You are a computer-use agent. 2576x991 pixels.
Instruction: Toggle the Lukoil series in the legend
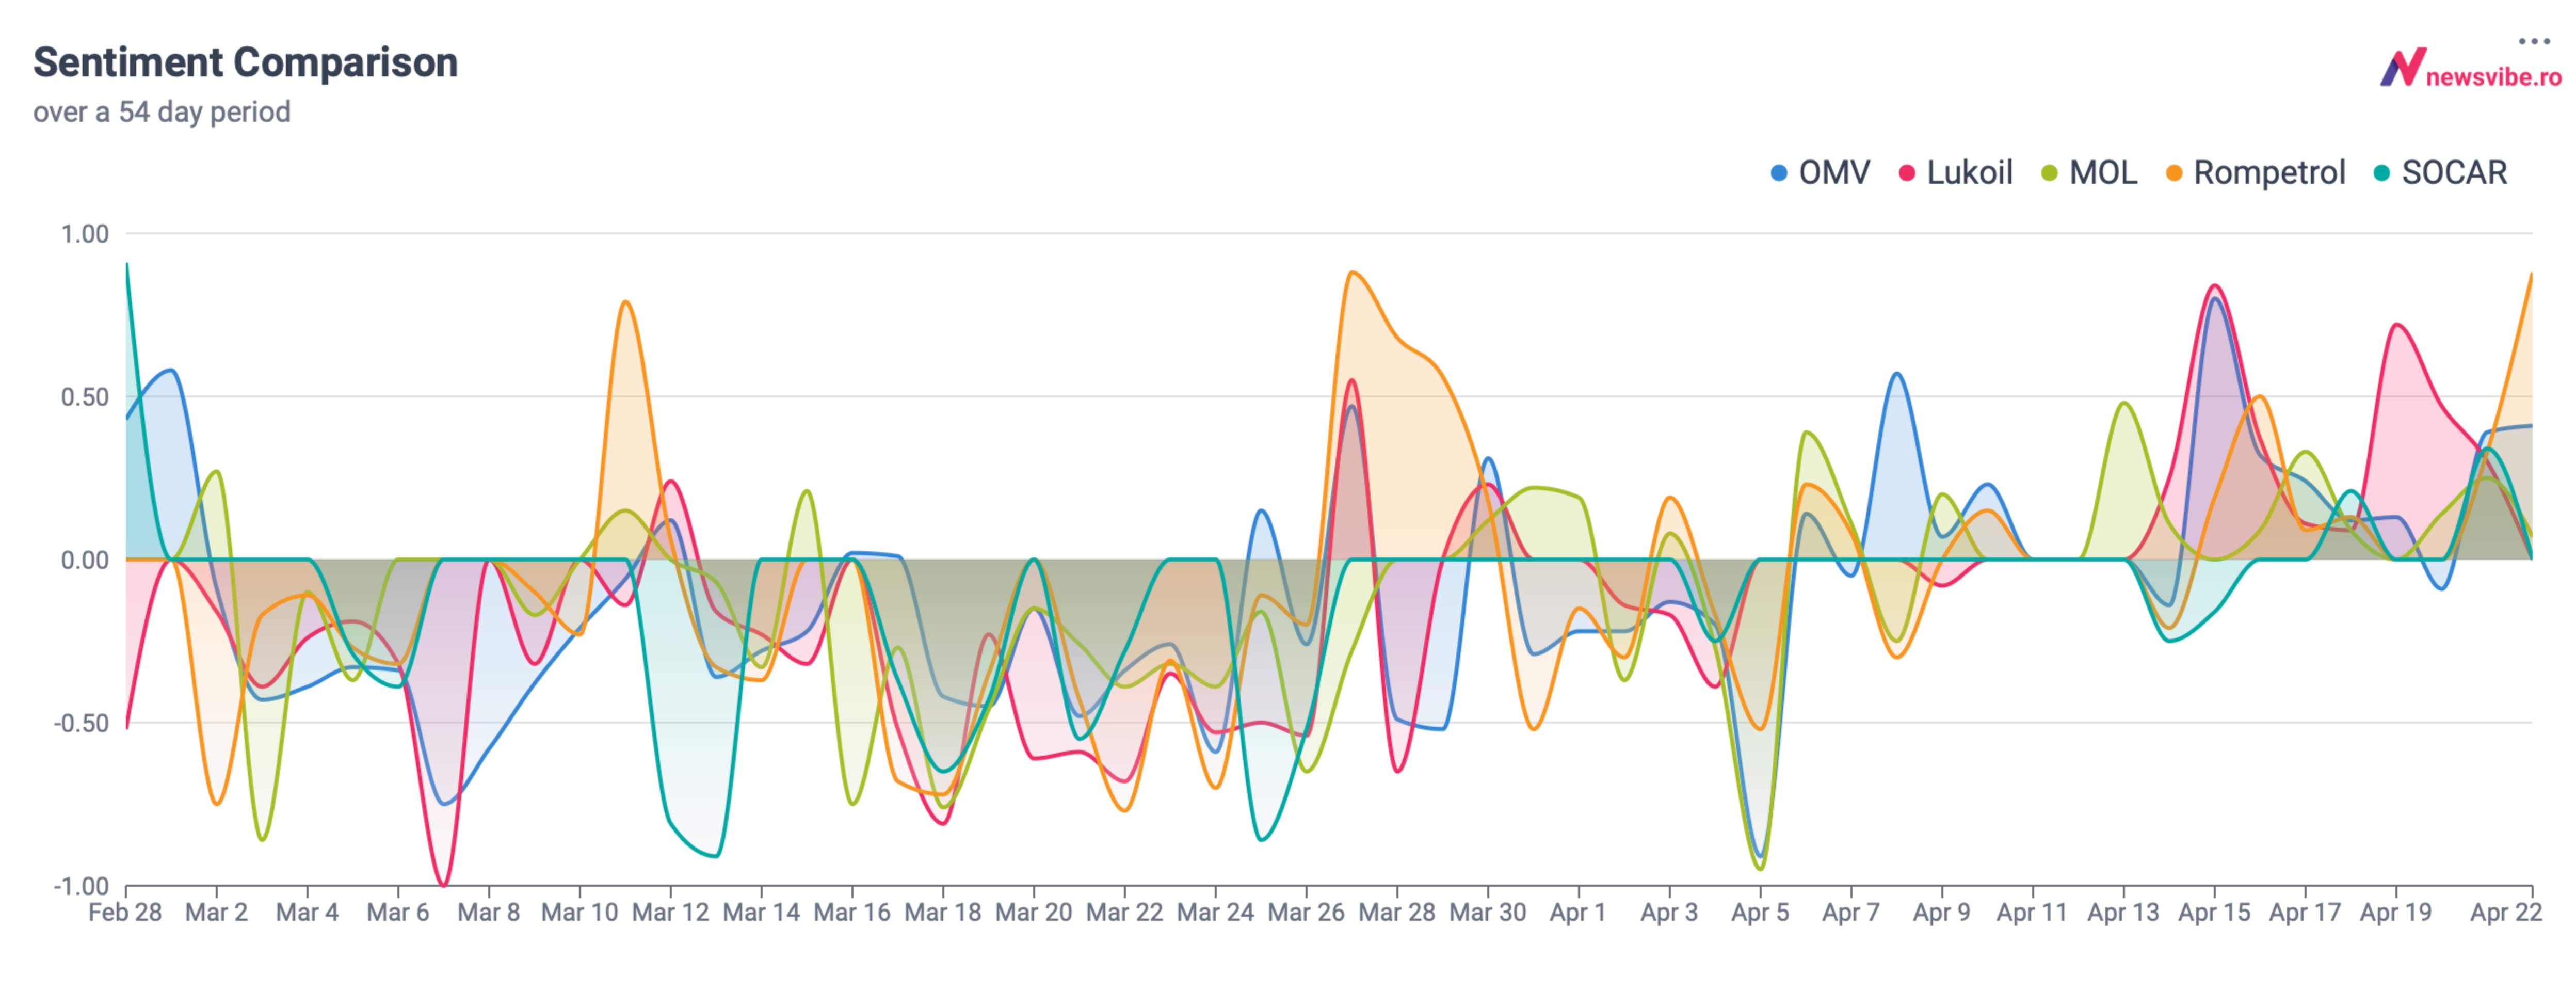click(1955, 173)
